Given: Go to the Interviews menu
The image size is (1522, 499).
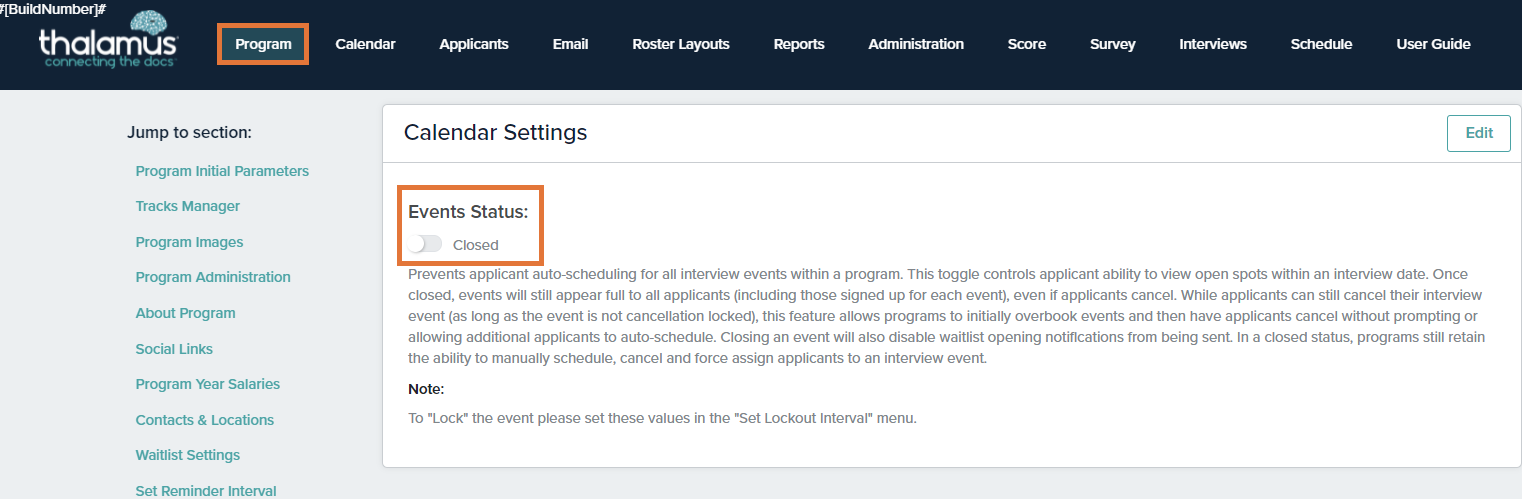Looking at the screenshot, I should [x=1213, y=44].
